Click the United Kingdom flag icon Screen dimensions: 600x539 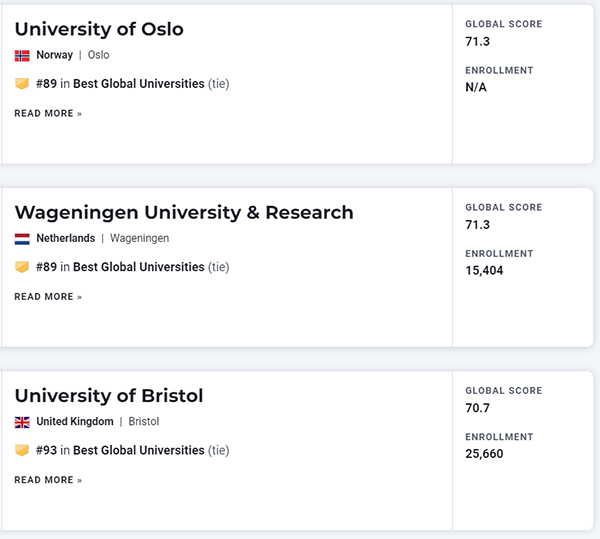click(22, 422)
